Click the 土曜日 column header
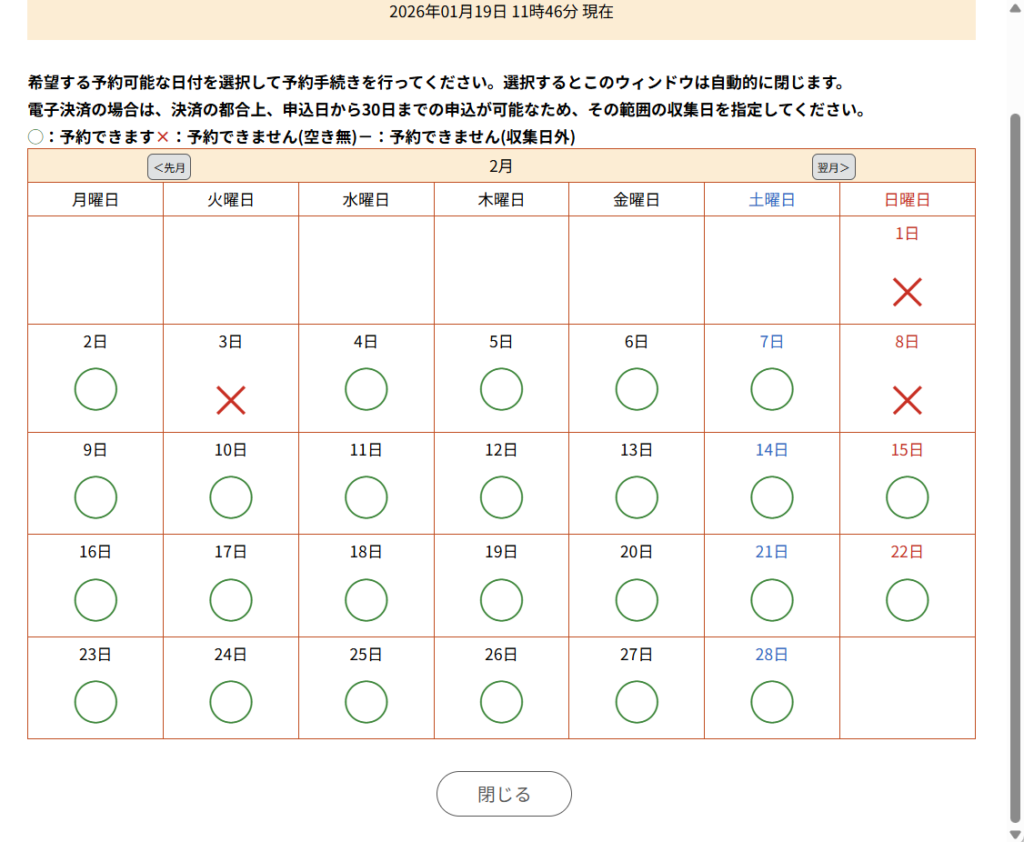 [772, 200]
